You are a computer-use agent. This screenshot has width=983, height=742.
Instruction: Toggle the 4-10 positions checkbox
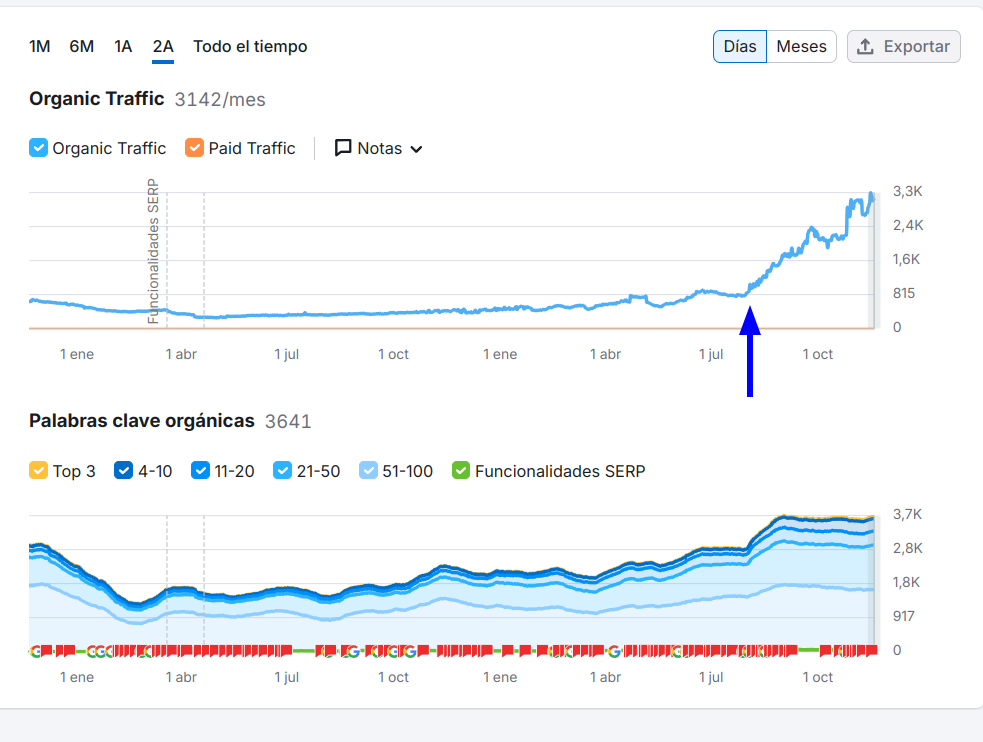[x=125, y=471]
